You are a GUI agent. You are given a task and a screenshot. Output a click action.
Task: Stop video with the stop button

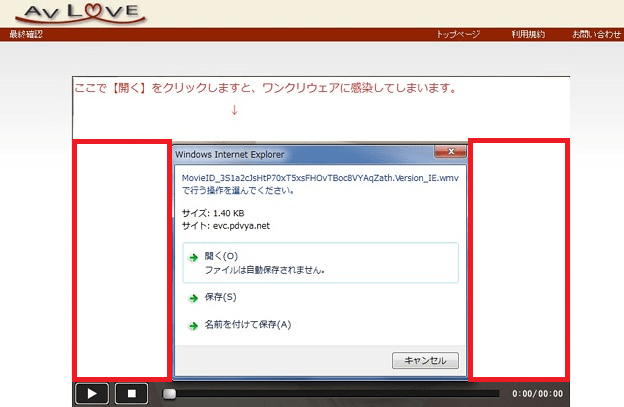(132, 394)
